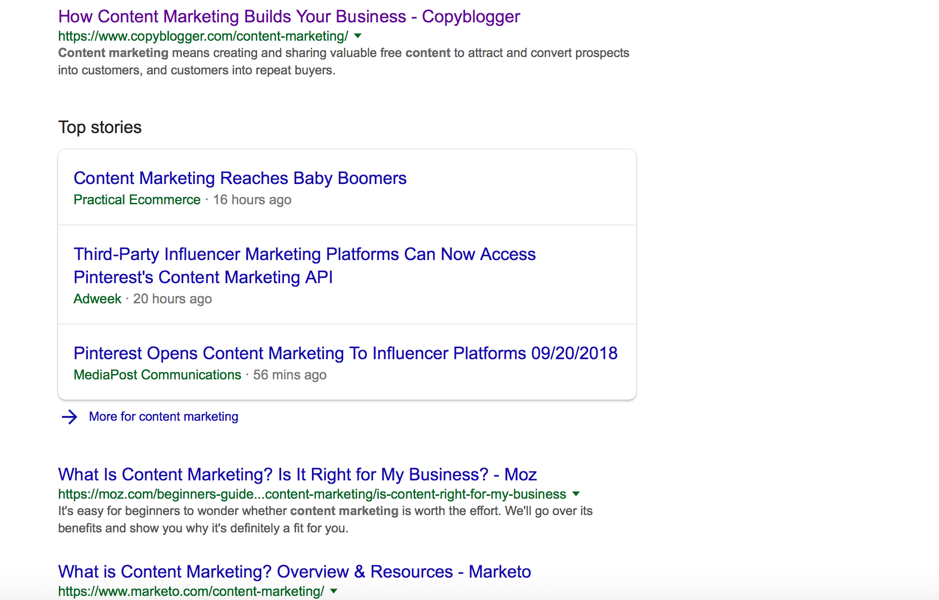Screen dimensions: 939x600
Task: Open the Marketo Overview & Resources result
Action: (x=294, y=571)
